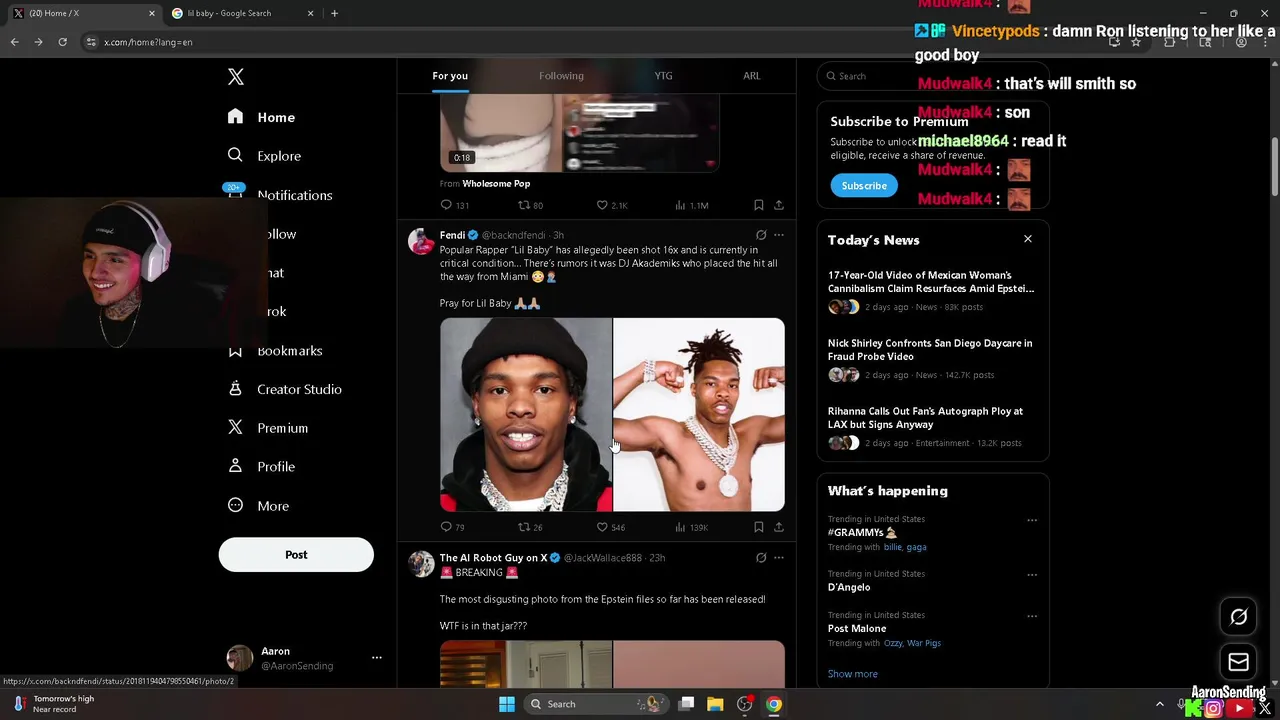The width and height of the screenshot is (1280, 720).
Task: Switch to the For you tab
Action: pos(450,76)
